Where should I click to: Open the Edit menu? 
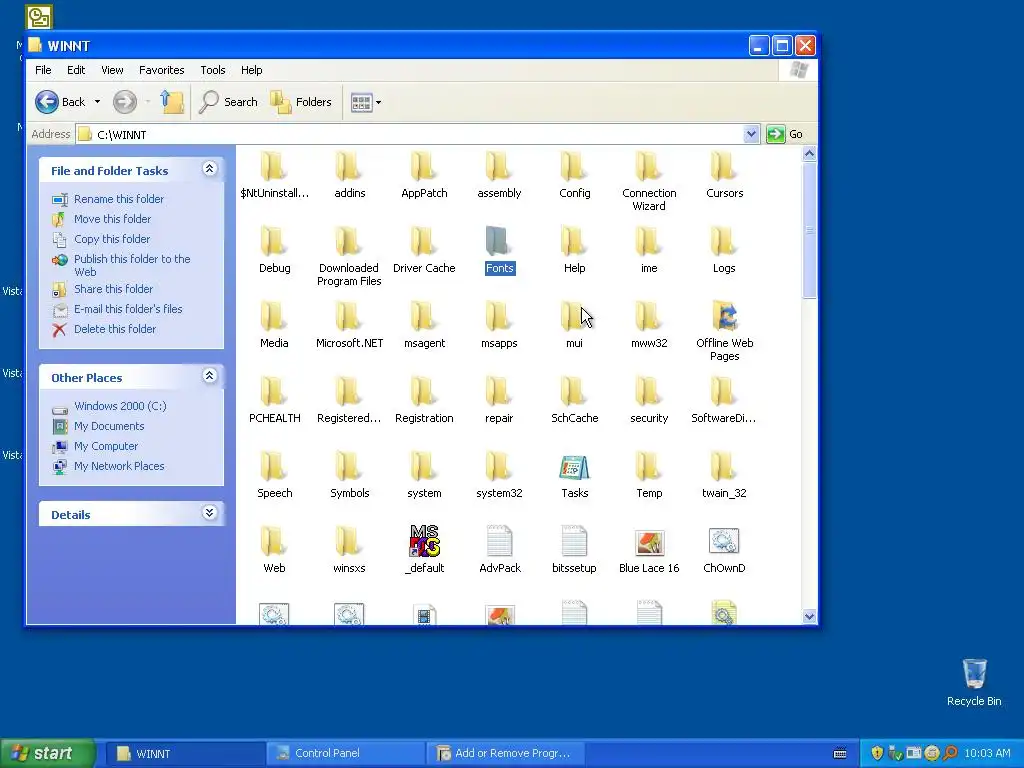76,70
